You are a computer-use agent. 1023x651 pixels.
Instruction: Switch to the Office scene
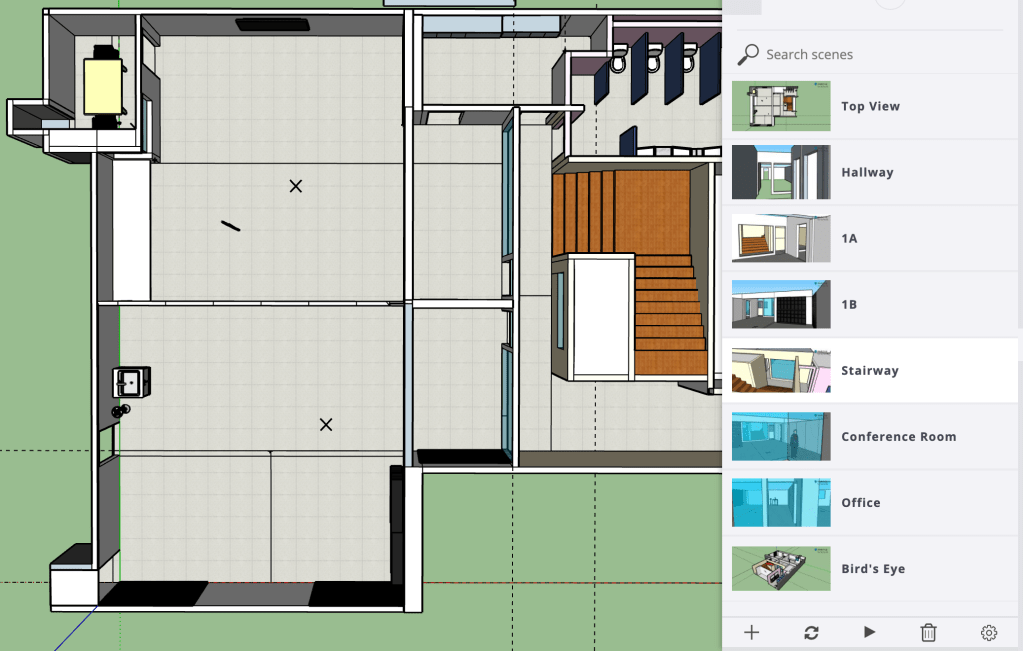tap(860, 503)
